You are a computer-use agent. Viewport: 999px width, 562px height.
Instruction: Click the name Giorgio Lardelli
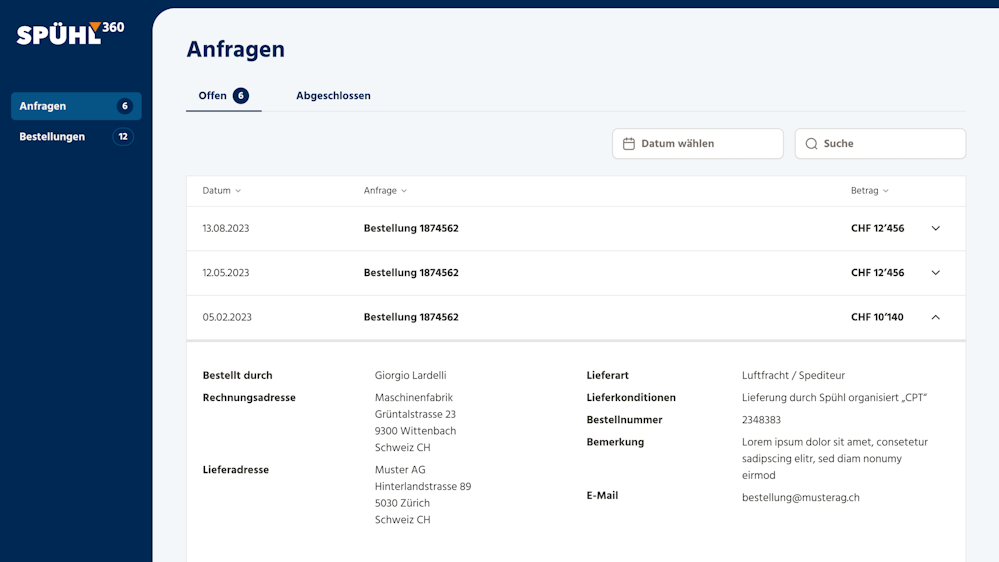410,375
